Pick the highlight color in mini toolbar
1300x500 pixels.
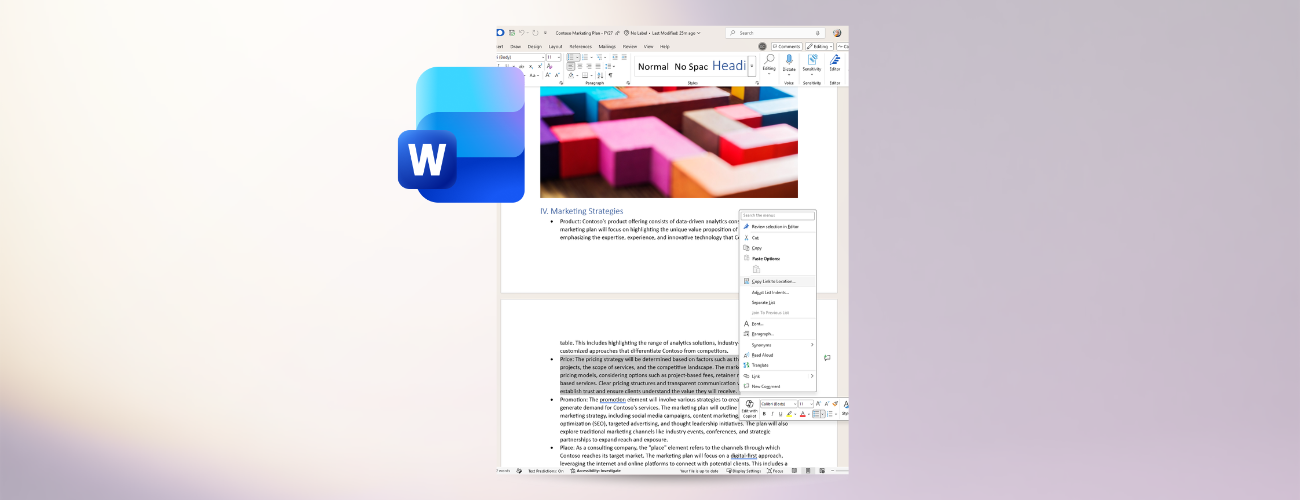pyautogui.click(x=788, y=414)
